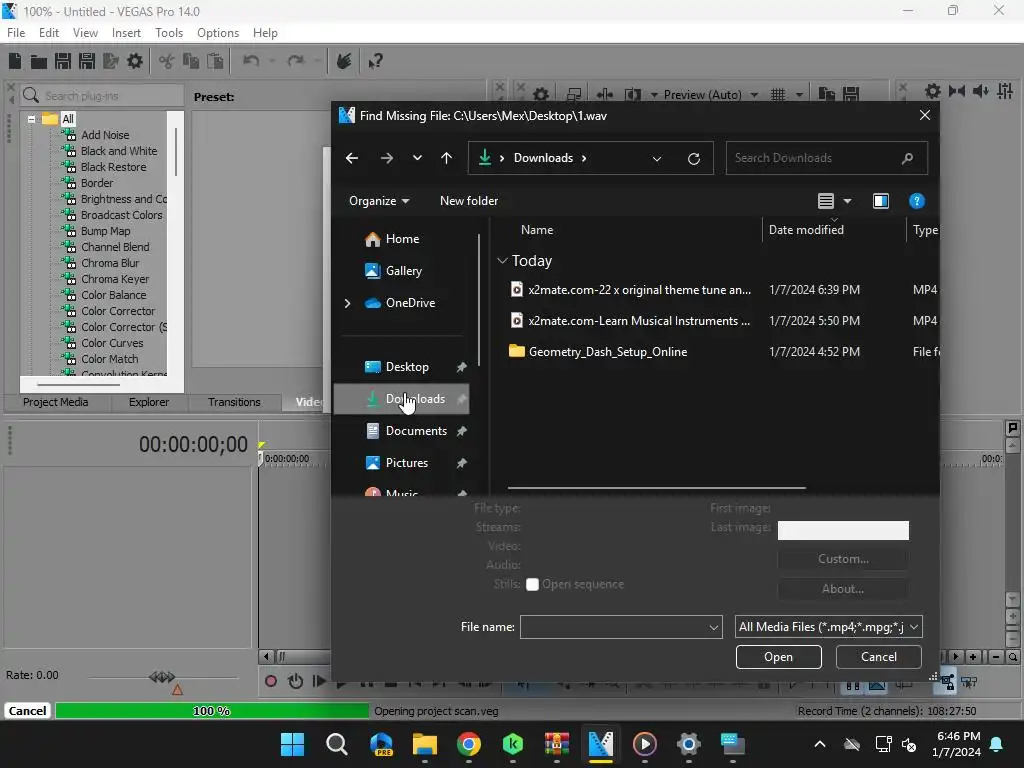
Task: Click the interactive tutorials icon
Action: pos(344,61)
